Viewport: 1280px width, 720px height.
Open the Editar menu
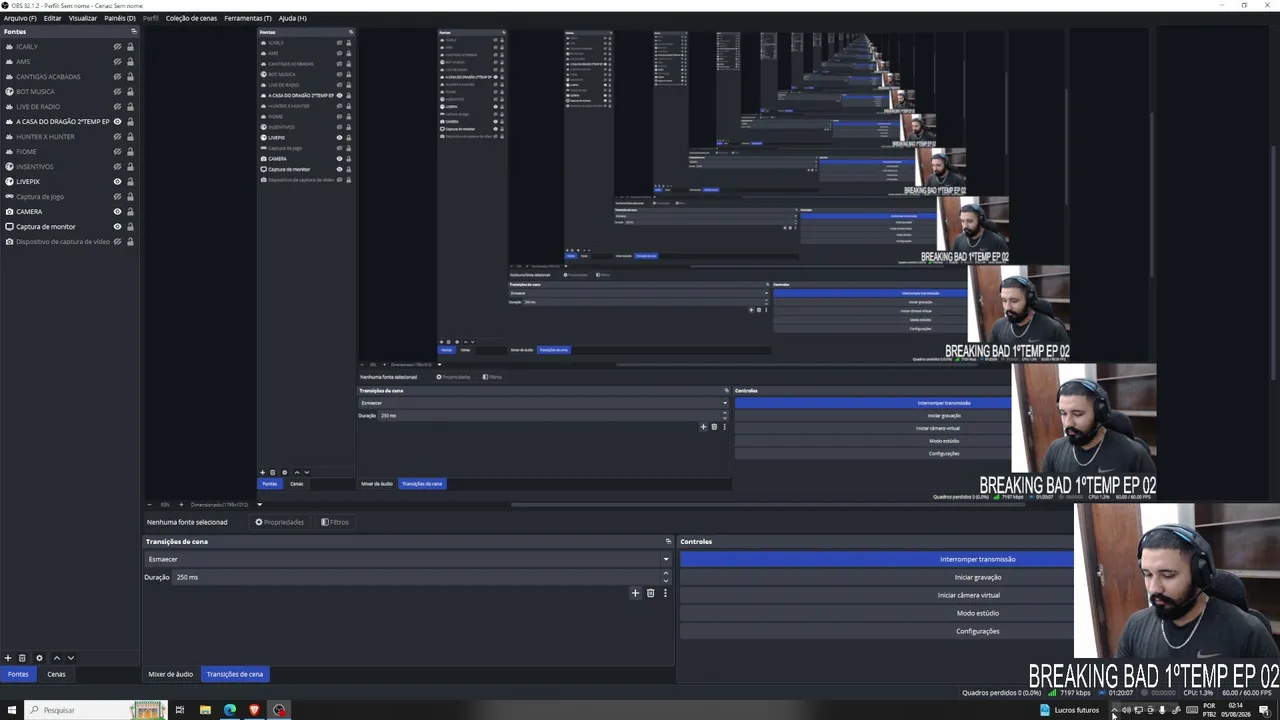coord(53,18)
